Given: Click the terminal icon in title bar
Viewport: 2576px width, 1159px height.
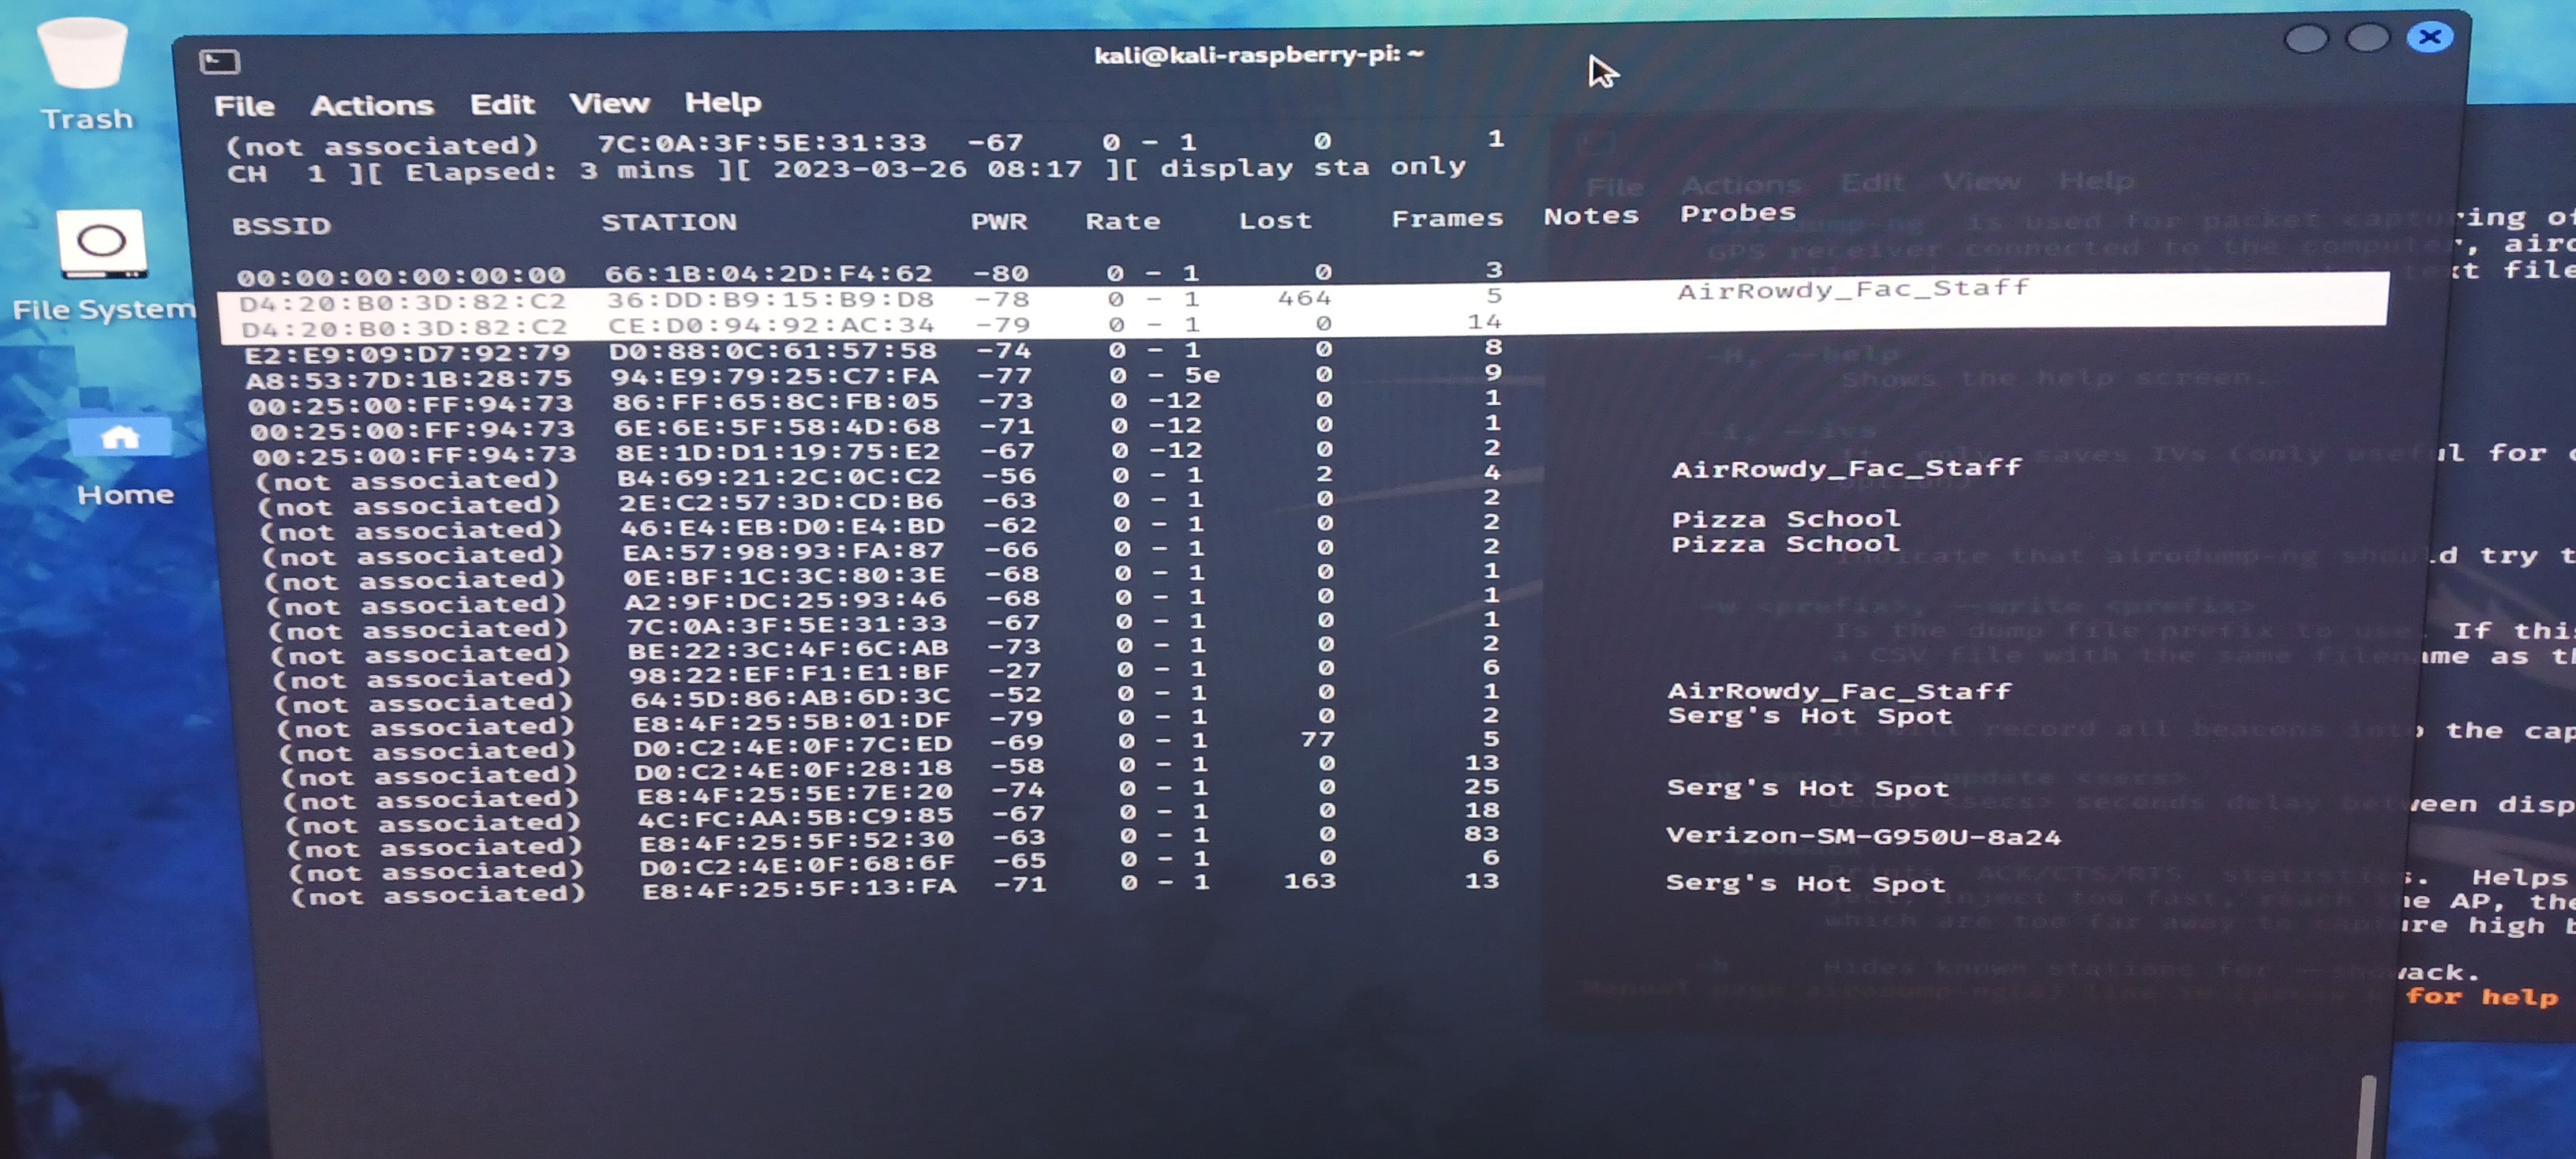Looking at the screenshot, I should coord(219,62).
